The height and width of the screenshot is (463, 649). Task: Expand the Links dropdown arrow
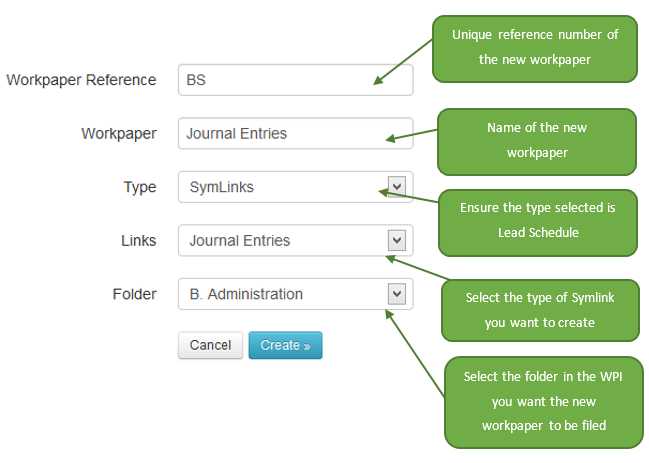pyautogui.click(x=396, y=240)
